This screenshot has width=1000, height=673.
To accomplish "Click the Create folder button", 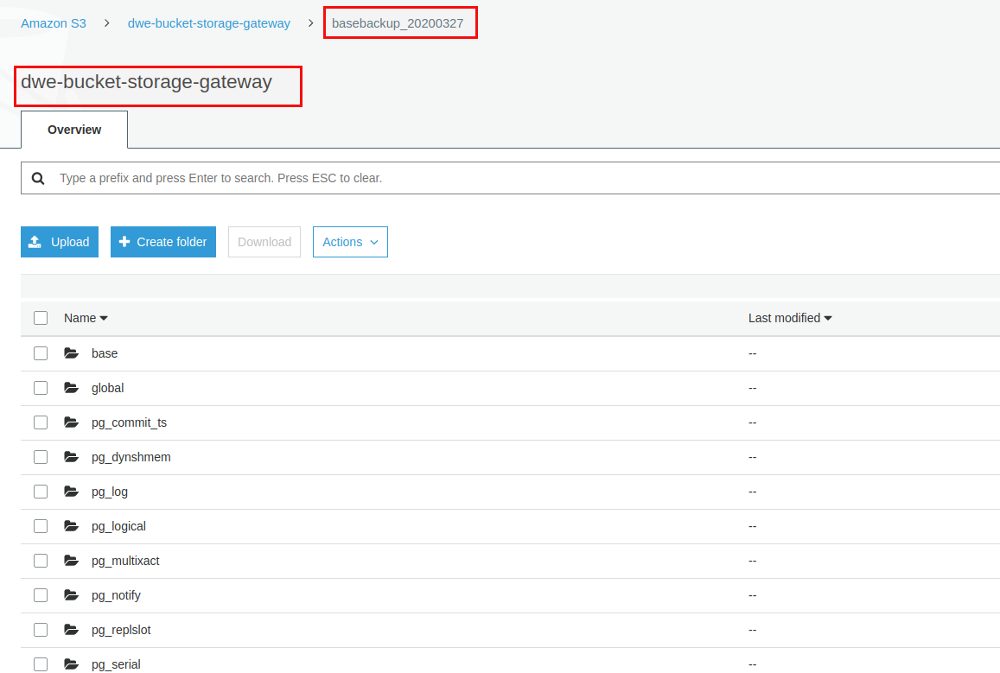I will click(163, 242).
